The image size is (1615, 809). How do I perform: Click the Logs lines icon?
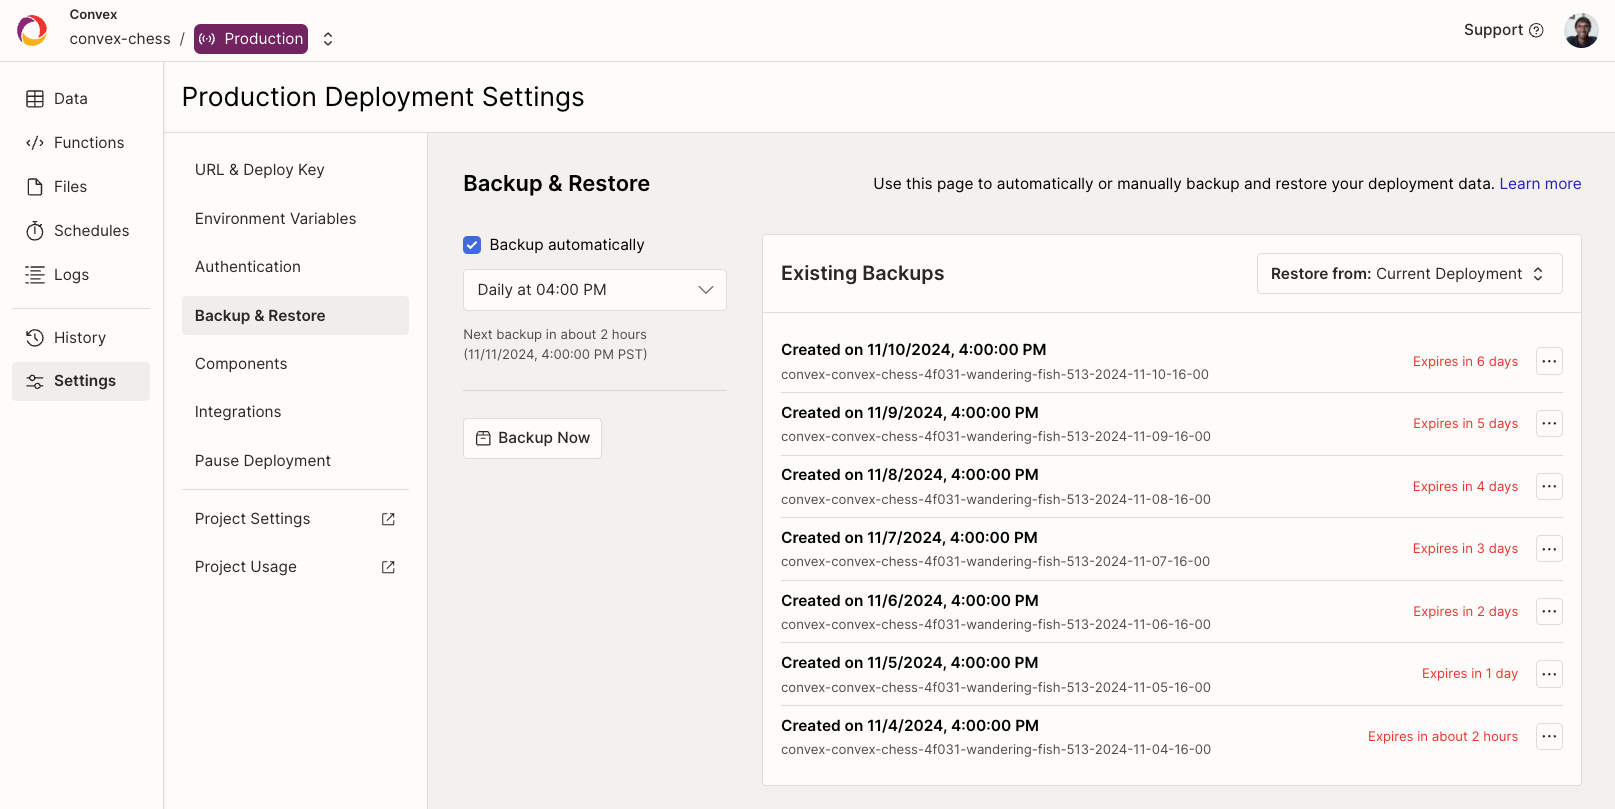pos(35,275)
